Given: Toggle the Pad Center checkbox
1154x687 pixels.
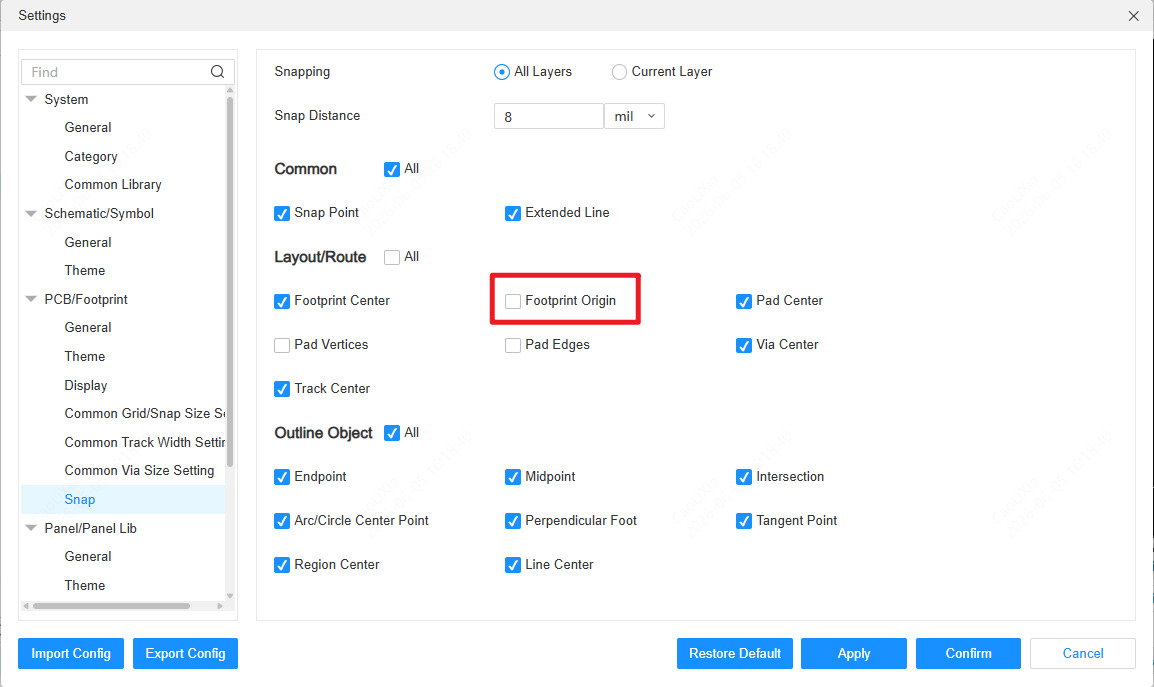Looking at the screenshot, I should (744, 301).
